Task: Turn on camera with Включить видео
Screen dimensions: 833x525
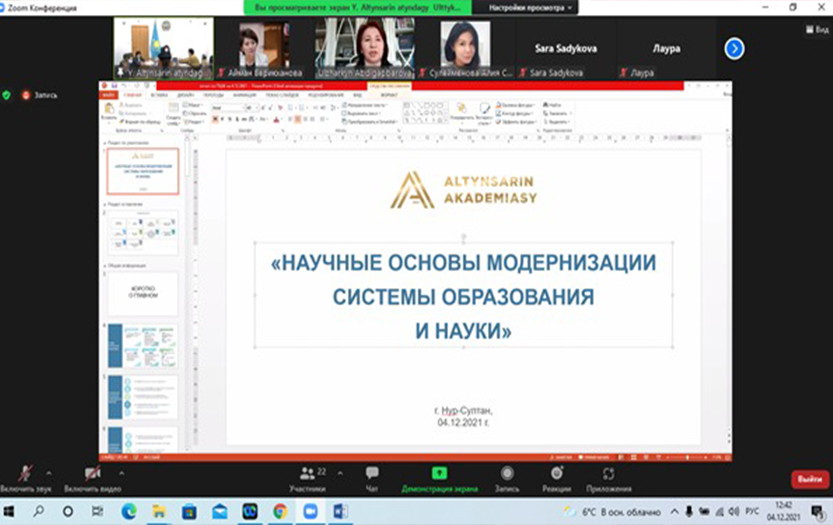Action: point(92,477)
